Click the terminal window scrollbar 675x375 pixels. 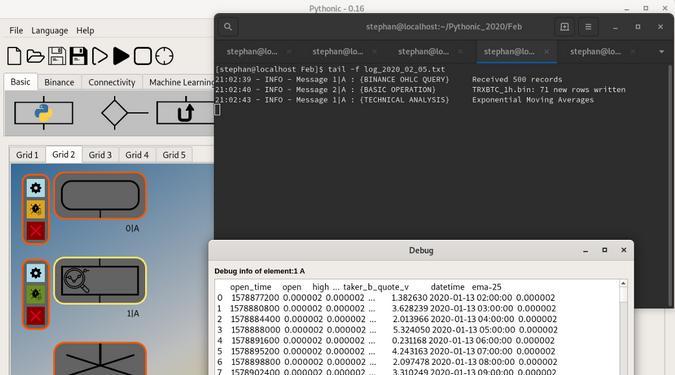click(x=670, y=185)
